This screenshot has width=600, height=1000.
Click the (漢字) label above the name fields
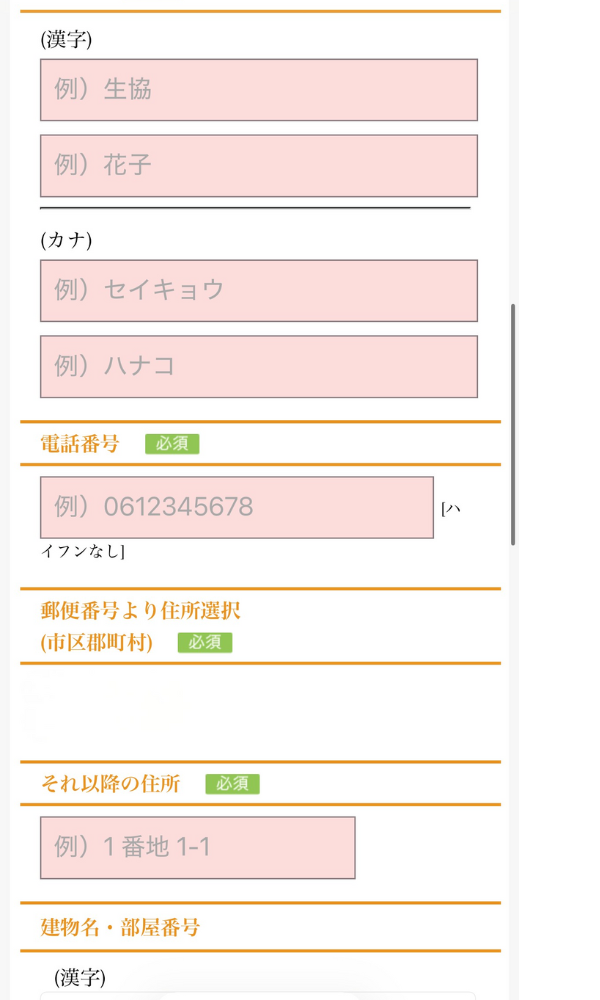(x=66, y=40)
